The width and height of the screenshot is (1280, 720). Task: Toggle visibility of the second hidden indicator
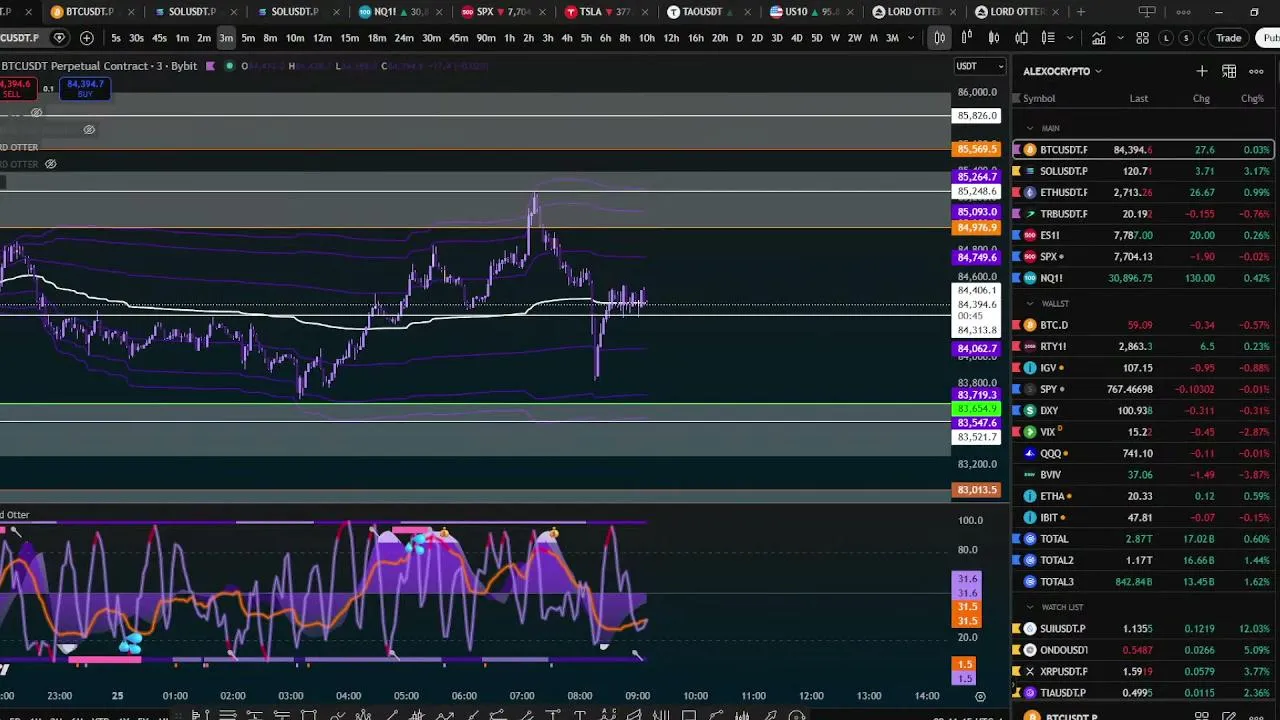(x=89, y=130)
